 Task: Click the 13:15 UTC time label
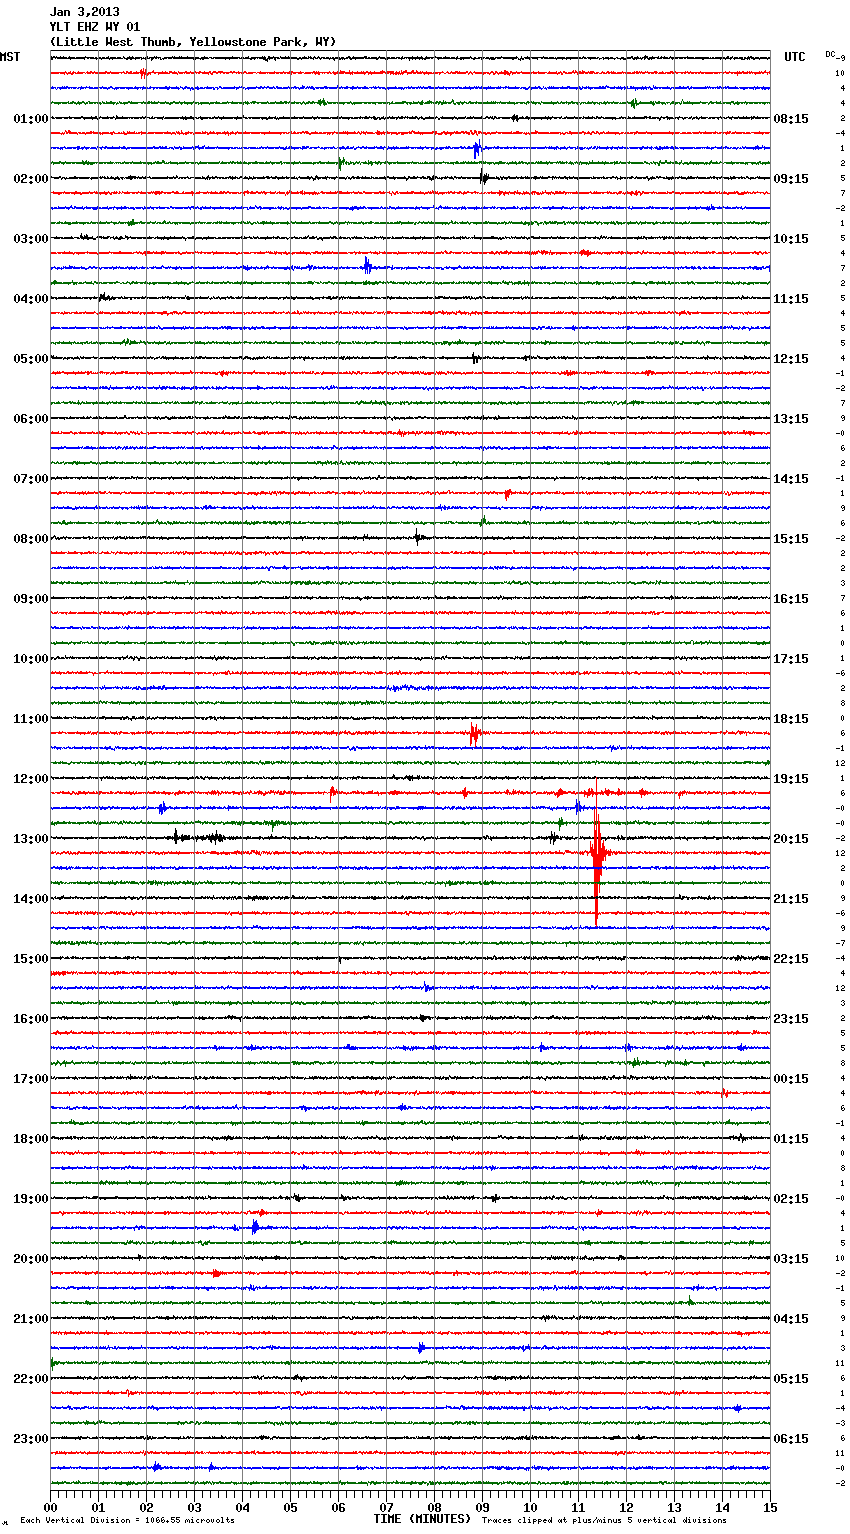(x=791, y=419)
